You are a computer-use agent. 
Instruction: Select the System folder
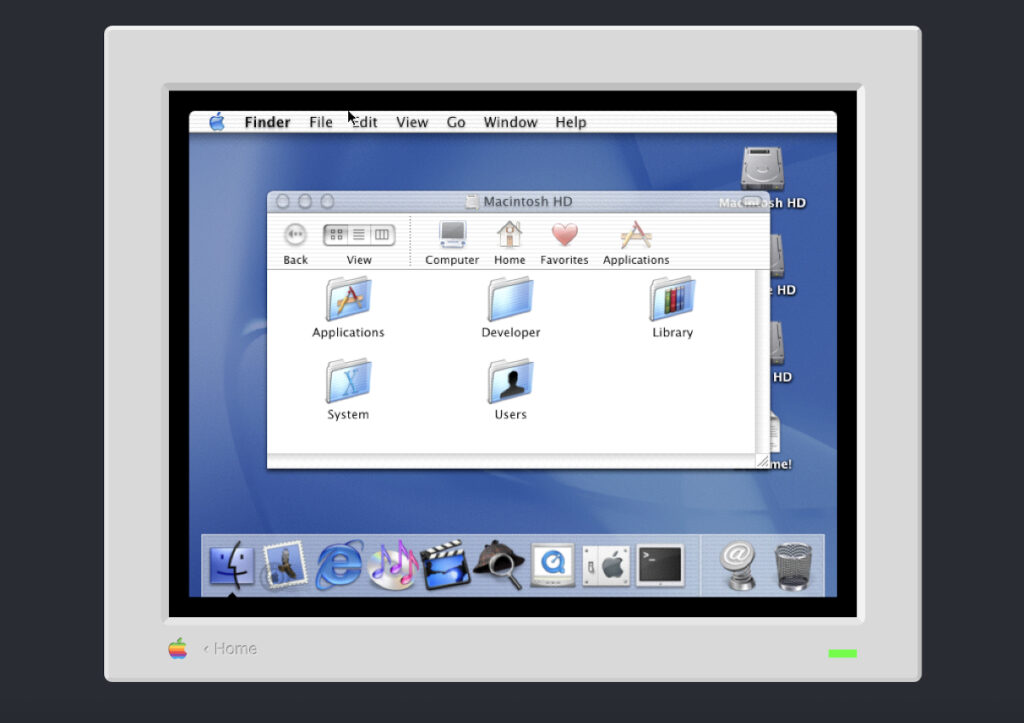(x=348, y=381)
